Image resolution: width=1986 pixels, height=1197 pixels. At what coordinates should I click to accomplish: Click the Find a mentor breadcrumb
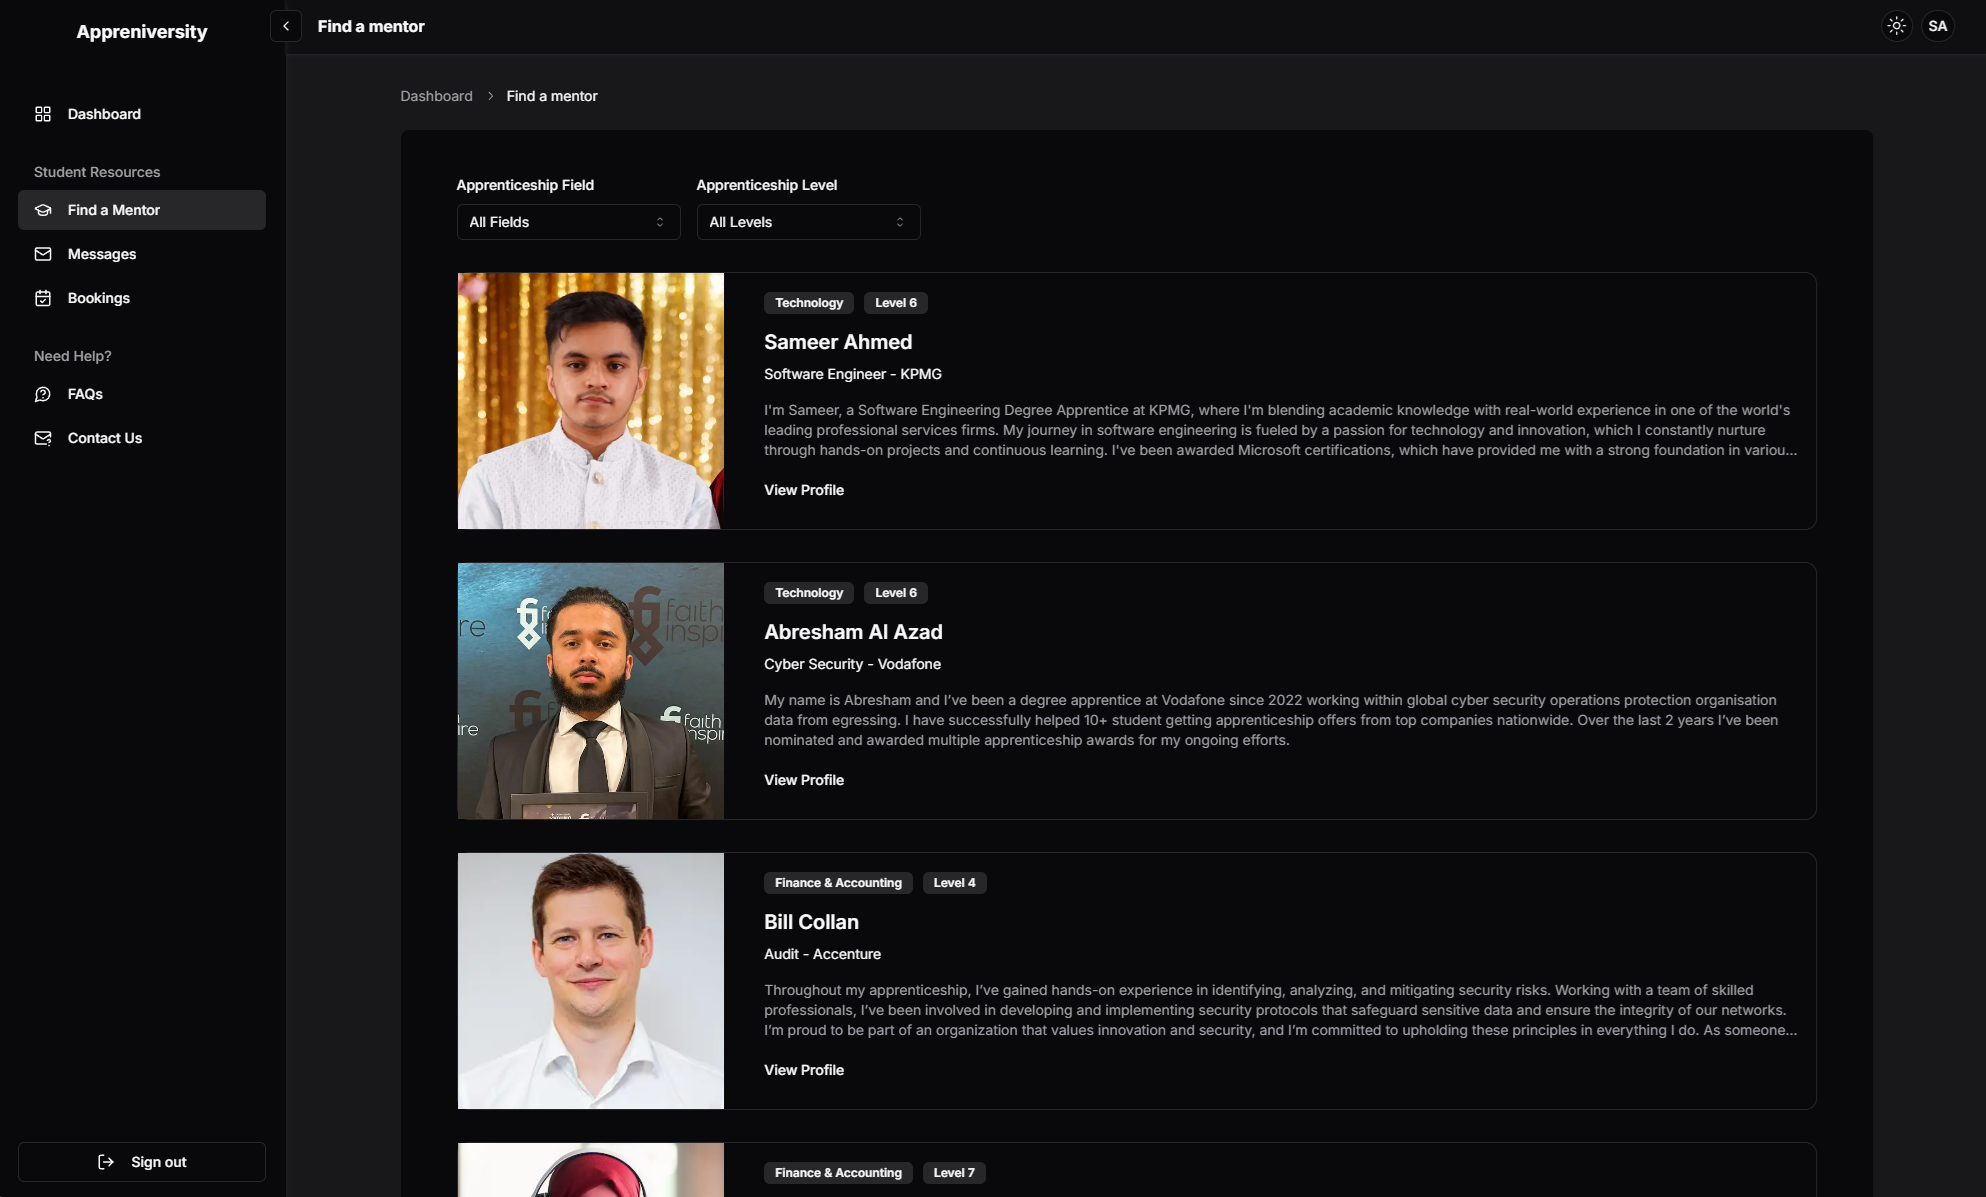(552, 96)
